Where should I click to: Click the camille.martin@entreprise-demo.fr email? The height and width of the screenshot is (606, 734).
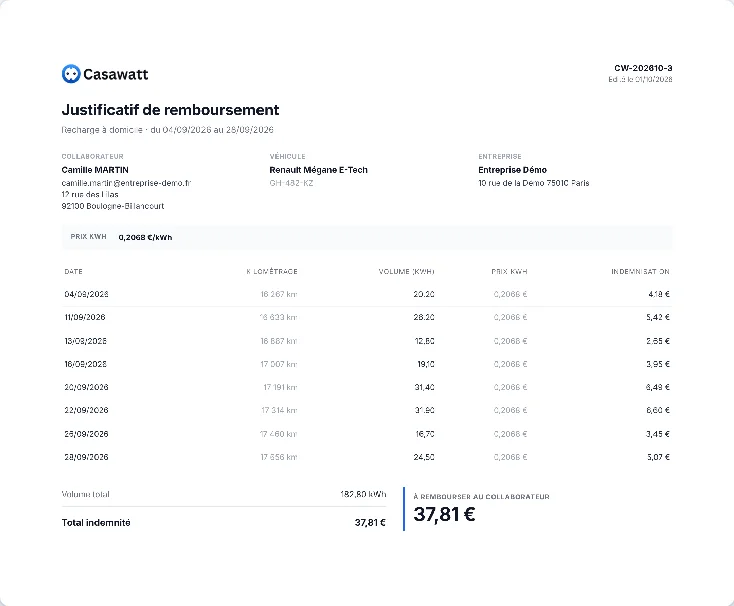click(x=126, y=183)
